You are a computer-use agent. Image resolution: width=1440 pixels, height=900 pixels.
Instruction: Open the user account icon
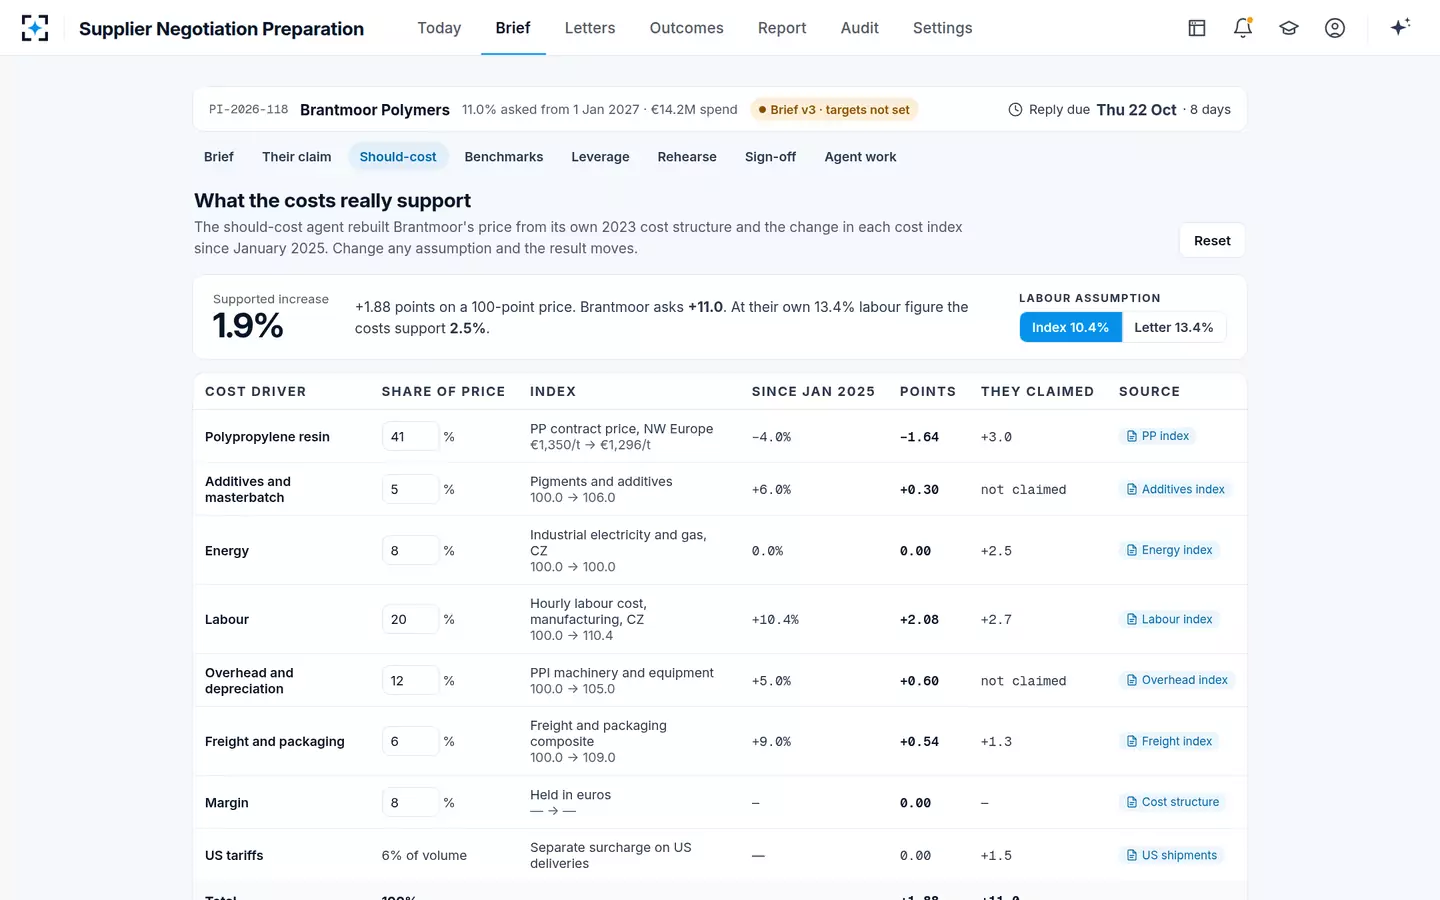[1335, 28]
